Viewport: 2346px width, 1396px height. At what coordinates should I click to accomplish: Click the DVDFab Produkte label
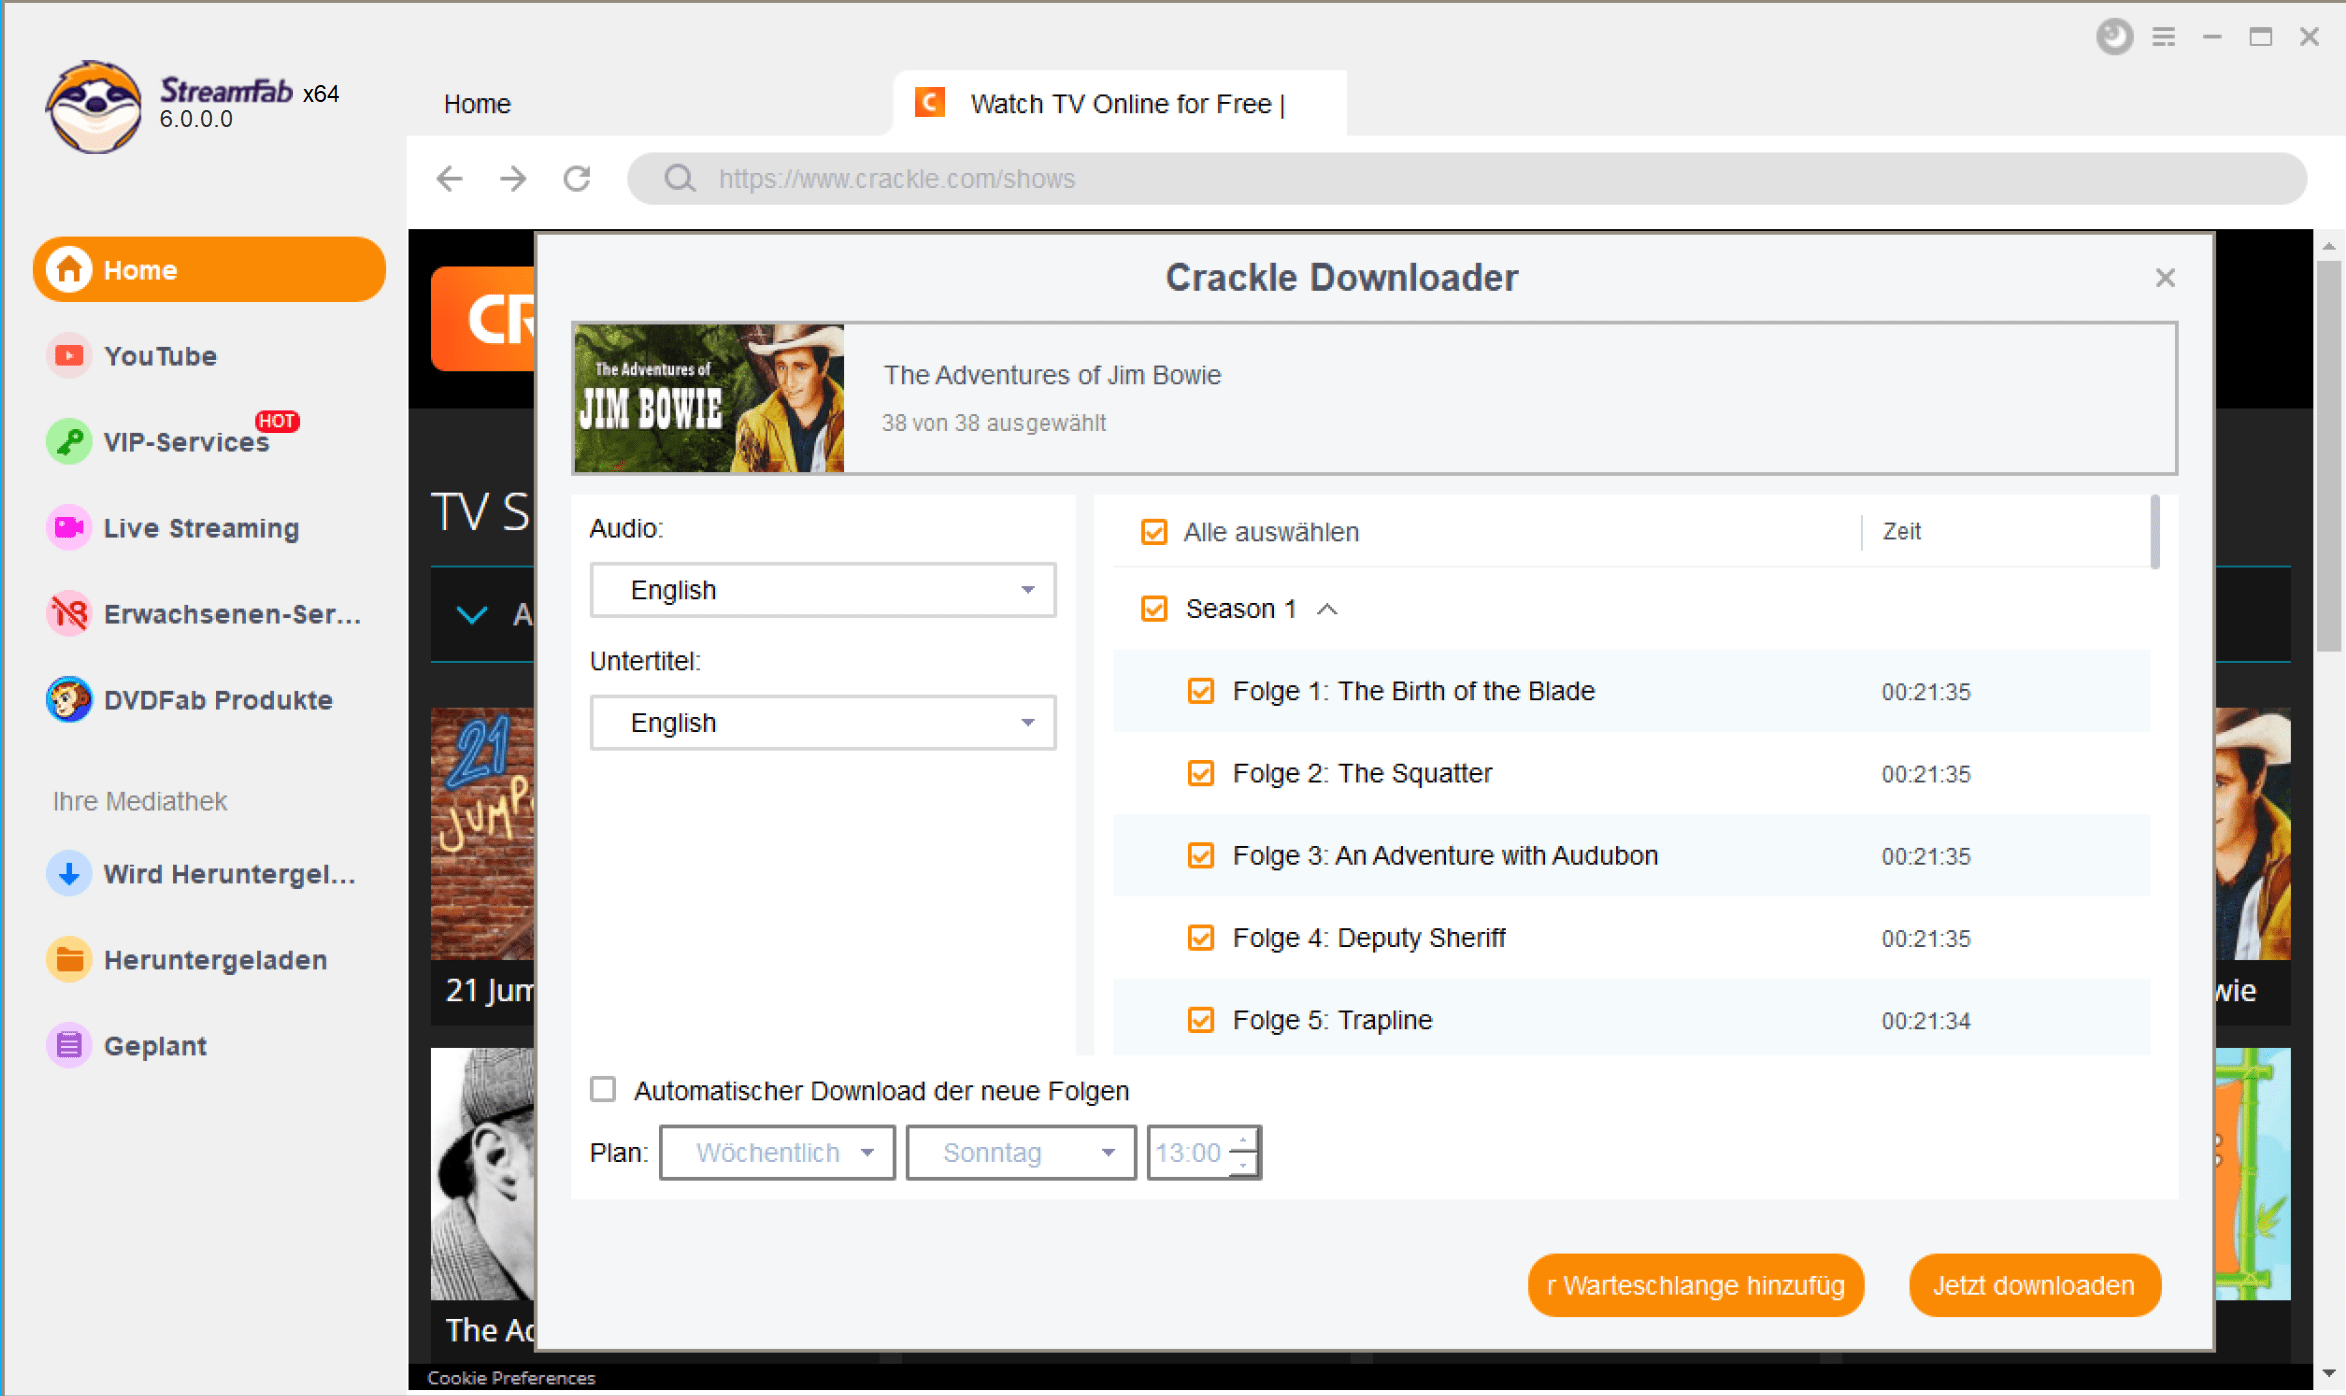click(218, 700)
